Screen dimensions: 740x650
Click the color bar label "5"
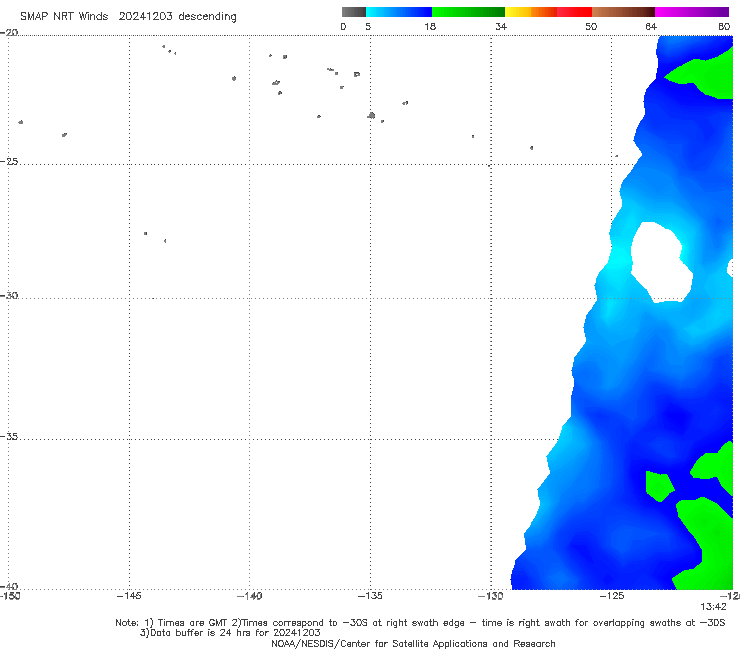click(368, 26)
